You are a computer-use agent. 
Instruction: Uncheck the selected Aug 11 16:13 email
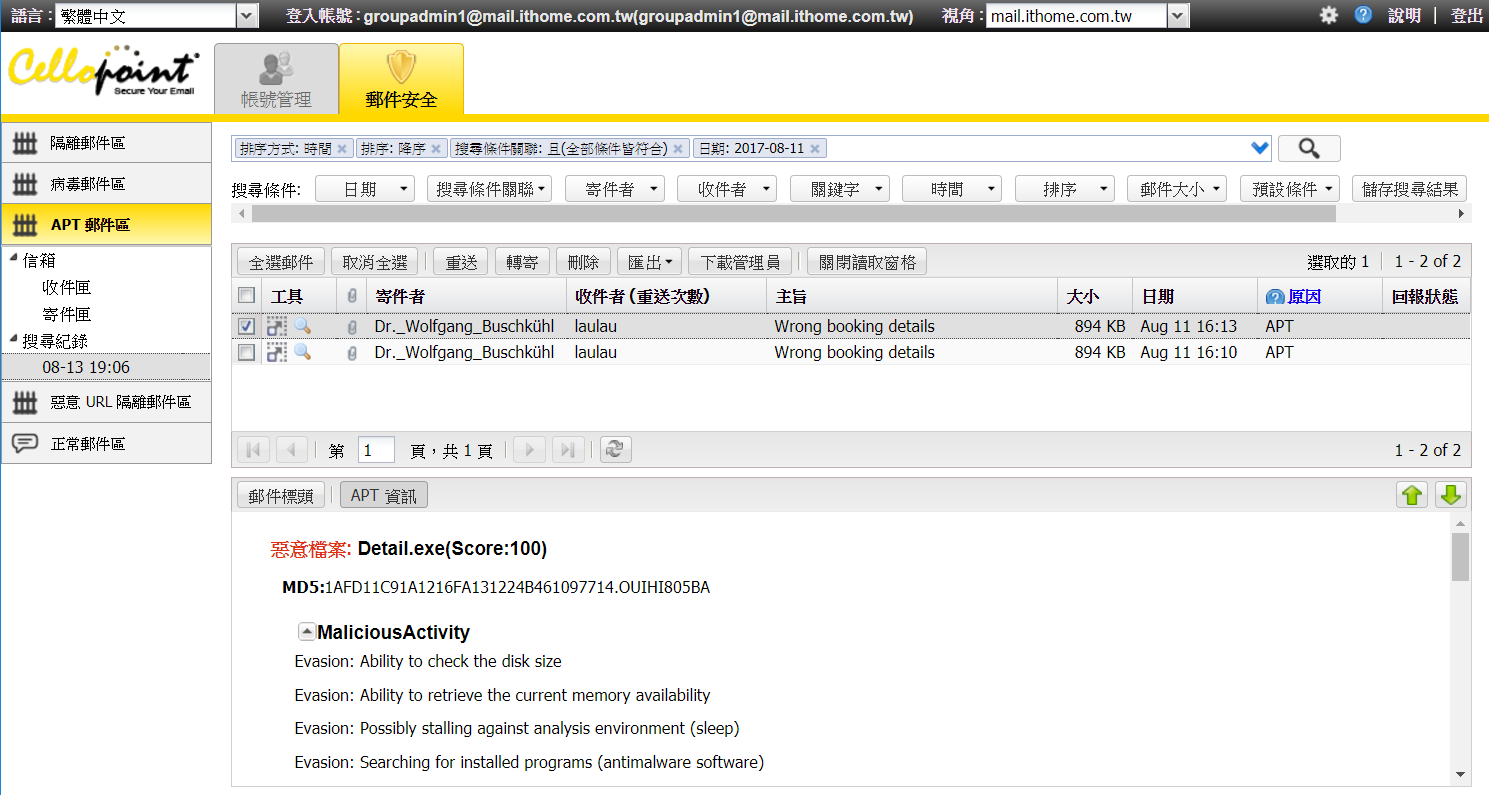tap(245, 326)
